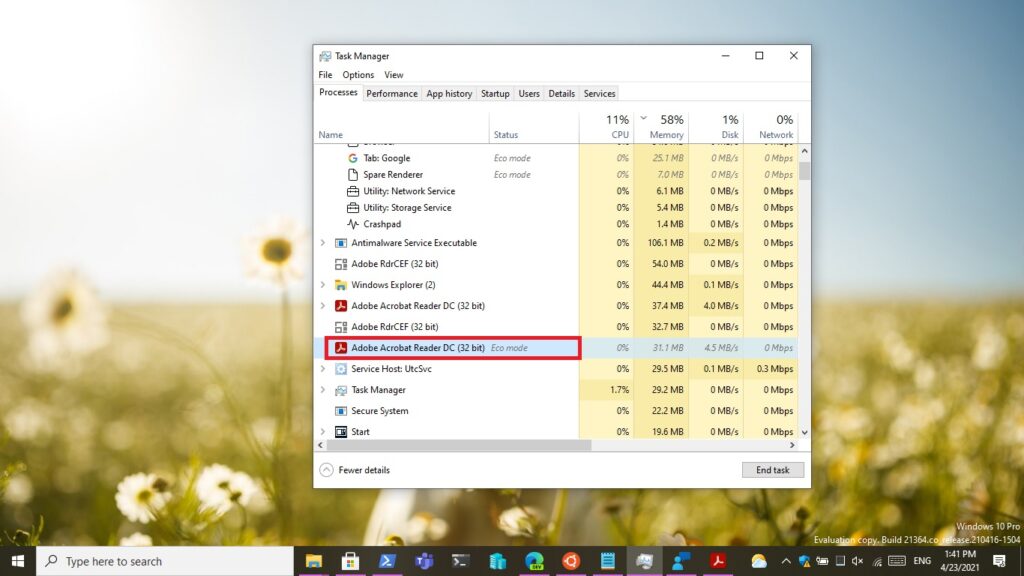Open Microsoft Teams from the taskbar
Image resolution: width=1024 pixels, height=576 pixels.
(x=423, y=561)
